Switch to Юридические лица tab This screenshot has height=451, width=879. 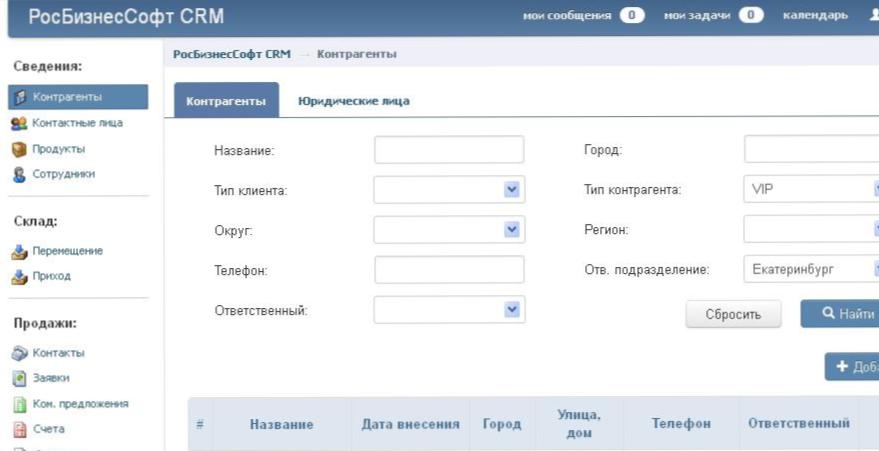(354, 101)
